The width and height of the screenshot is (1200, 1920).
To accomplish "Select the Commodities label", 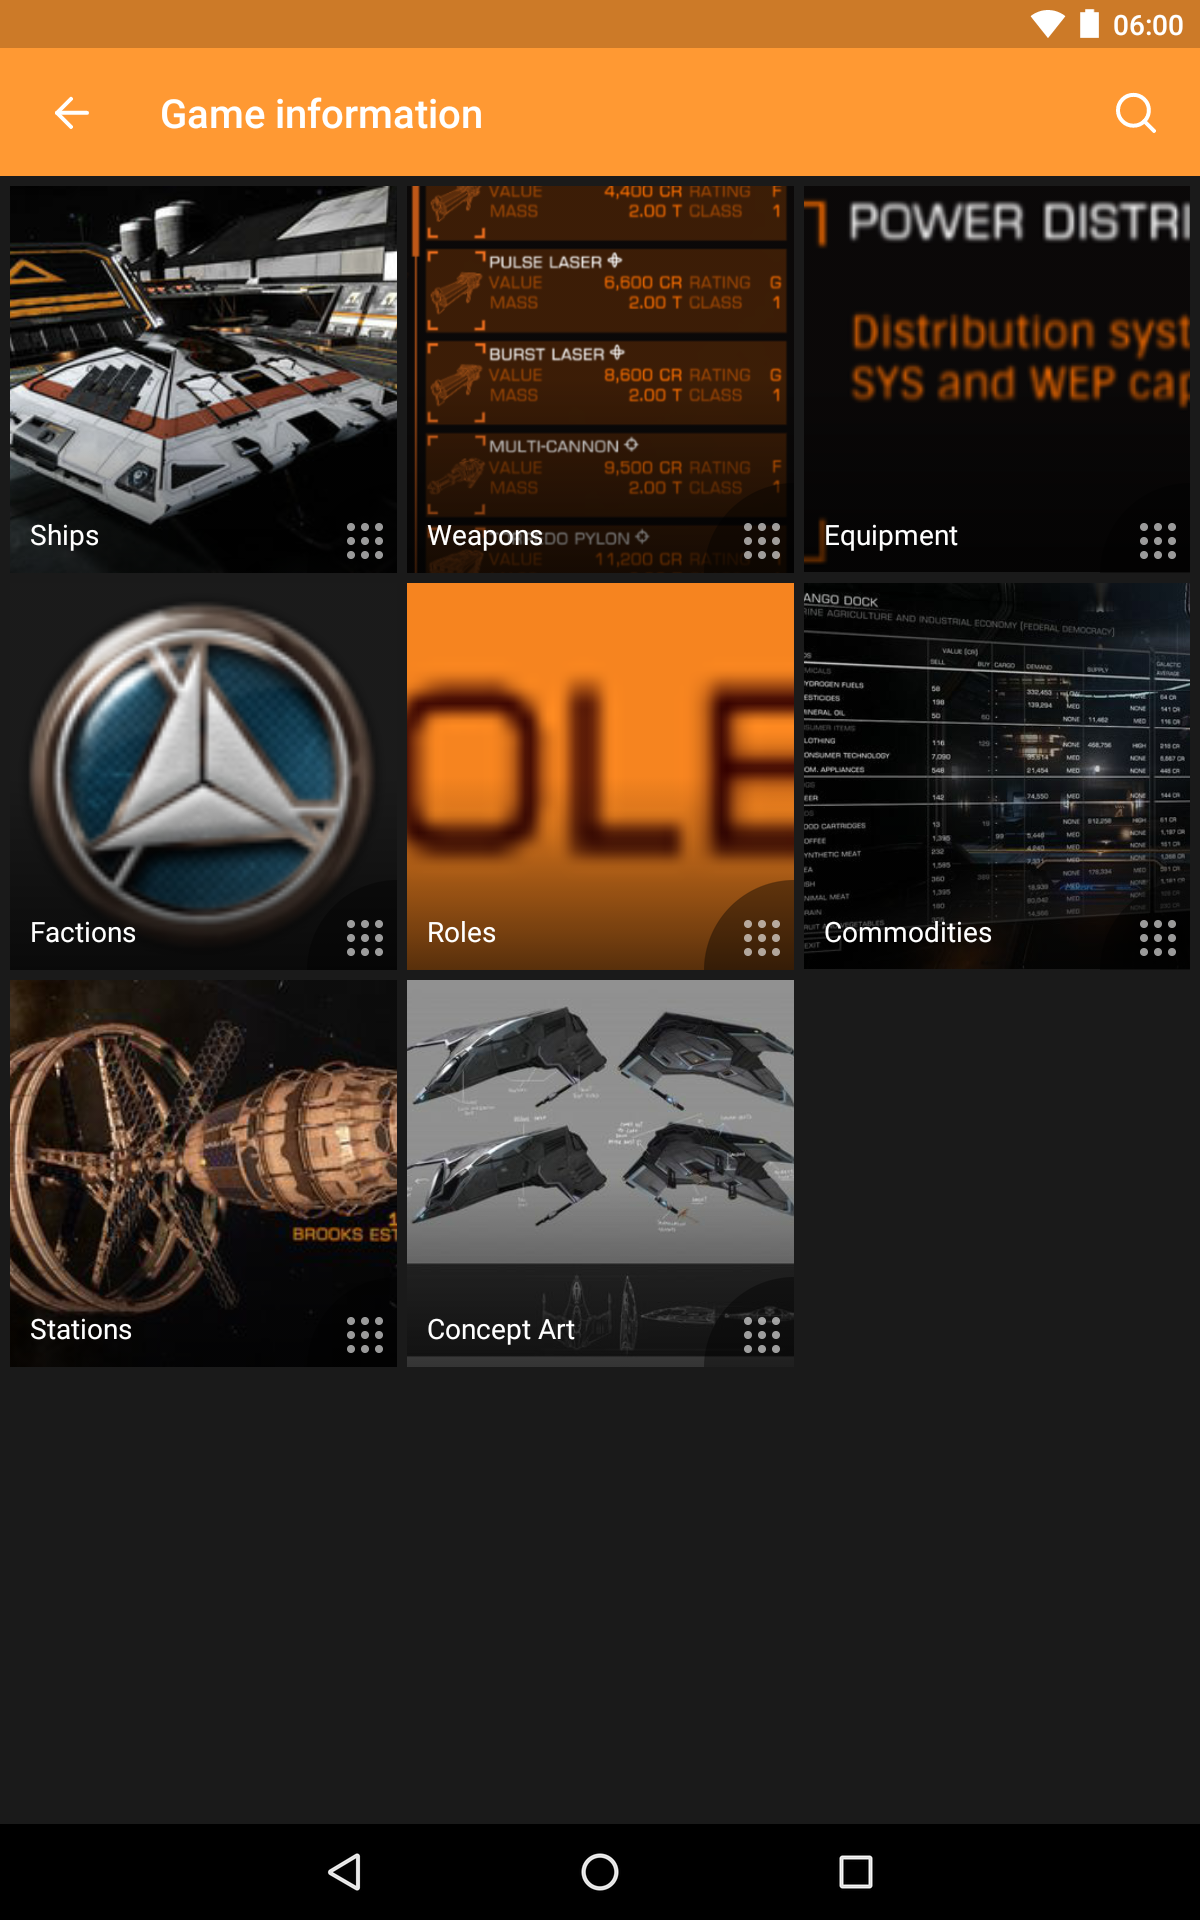I will 908,932.
